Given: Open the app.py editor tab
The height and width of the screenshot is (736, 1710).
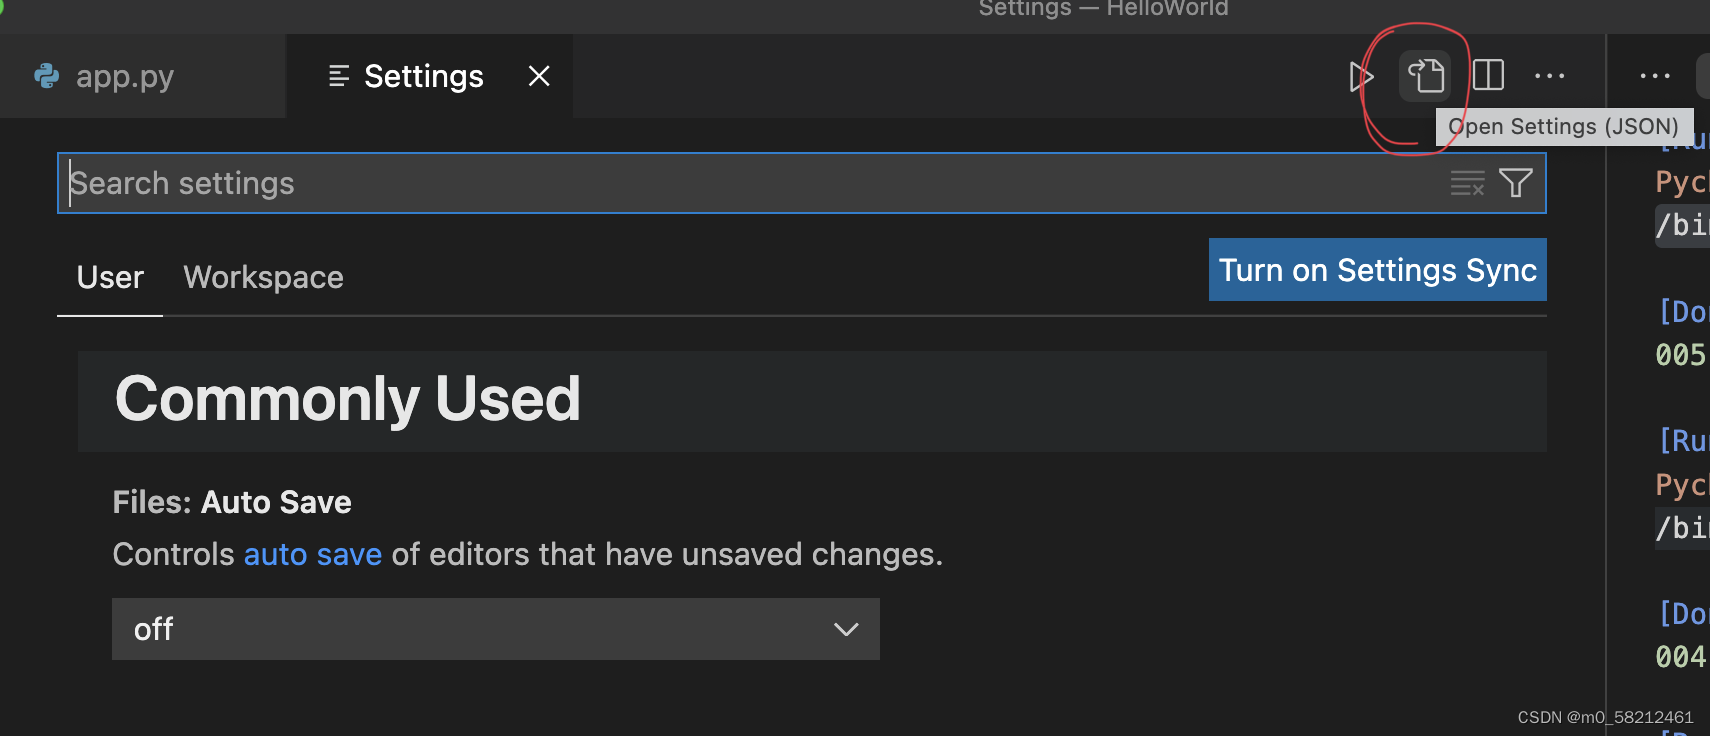Looking at the screenshot, I should [x=125, y=77].
